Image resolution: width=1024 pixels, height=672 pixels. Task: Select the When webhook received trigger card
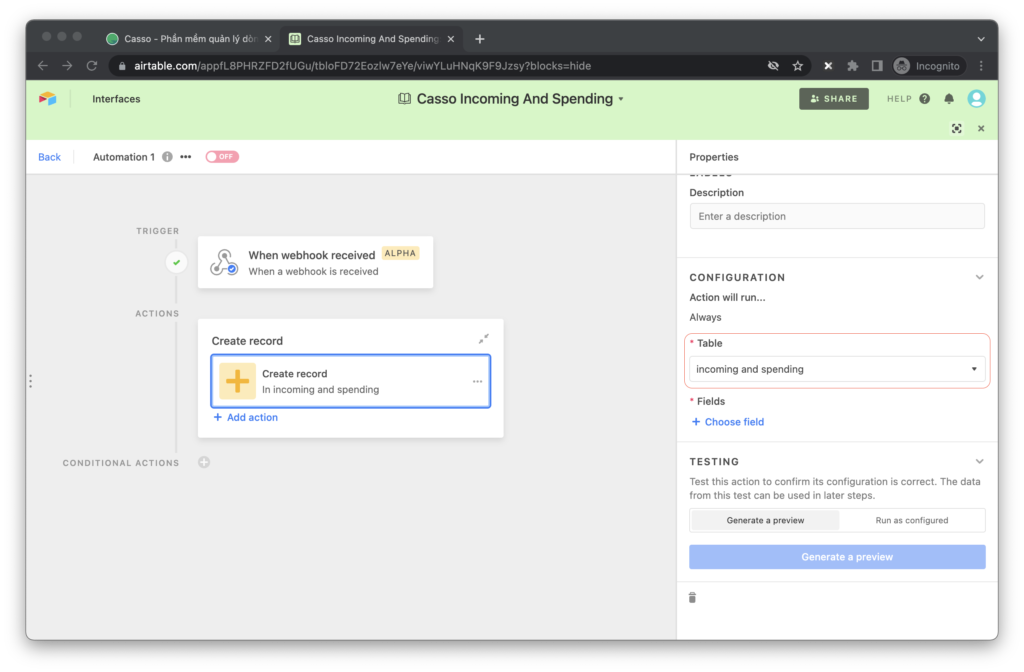(315, 263)
